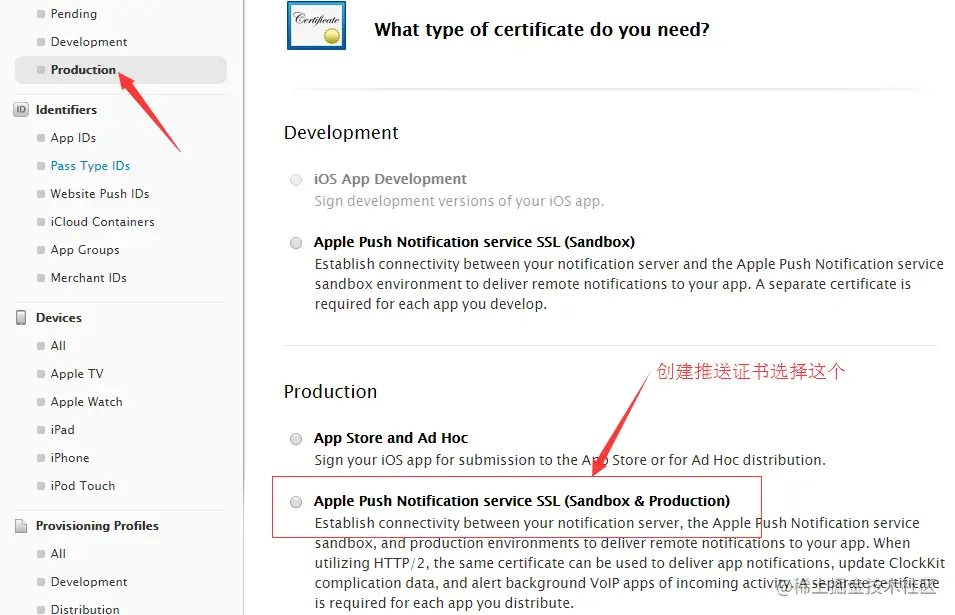The height and width of the screenshot is (615, 955).
Task: Click the Provisioning Profiles section heading
Action: 97,525
